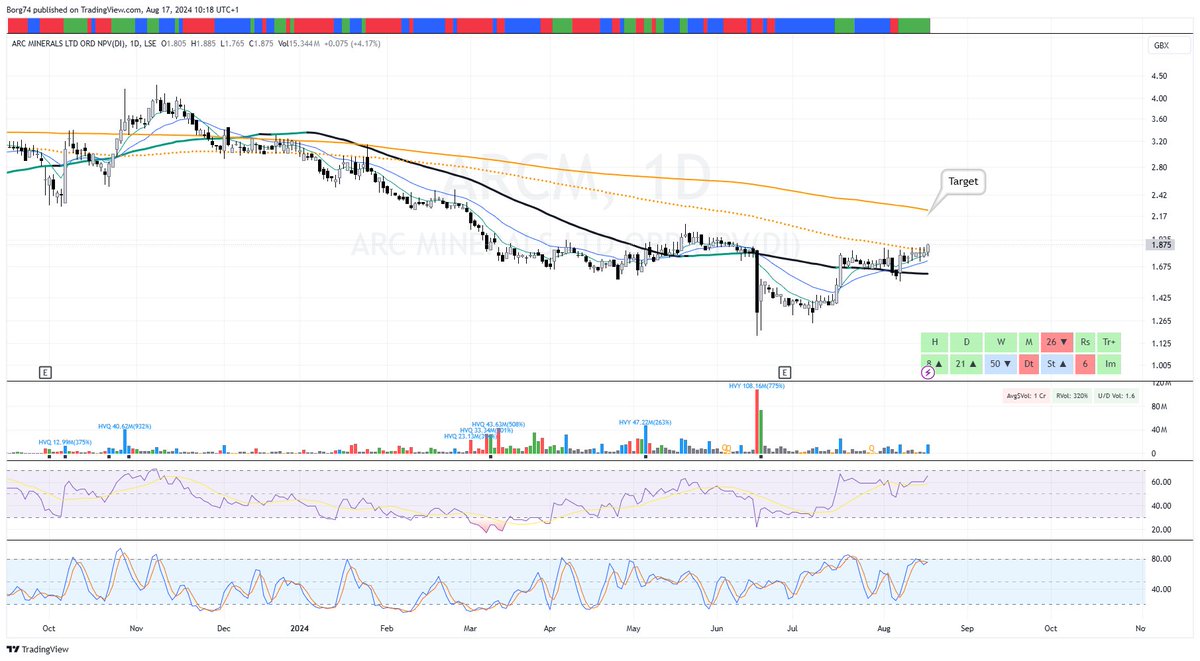Click the Jul label on time axis
1200x661 pixels.
(792, 631)
